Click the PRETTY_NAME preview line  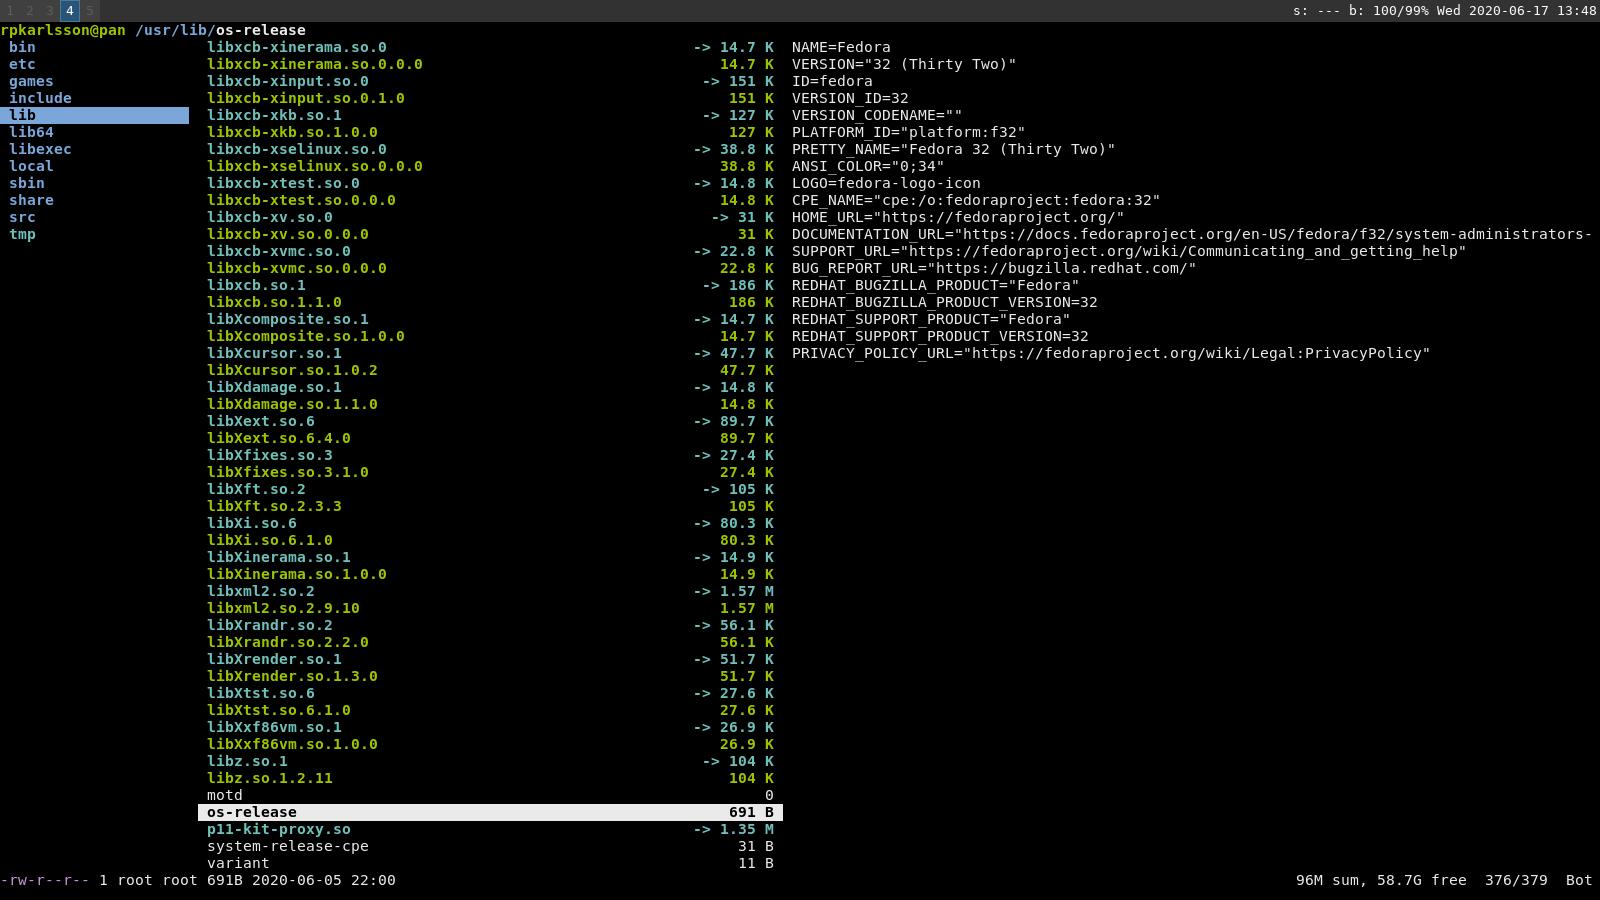953,149
